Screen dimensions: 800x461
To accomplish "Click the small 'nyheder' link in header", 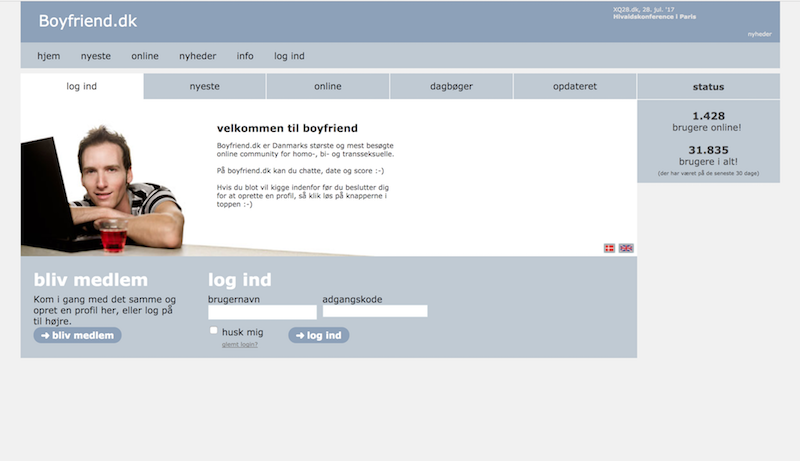I will pos(760,34).
